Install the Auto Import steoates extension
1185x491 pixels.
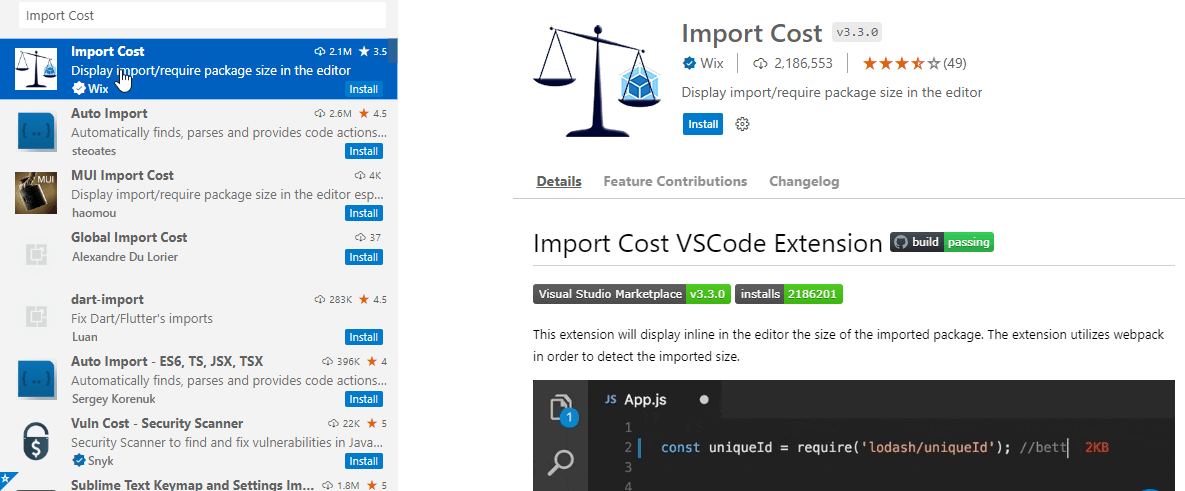click(x=364, y=151)
